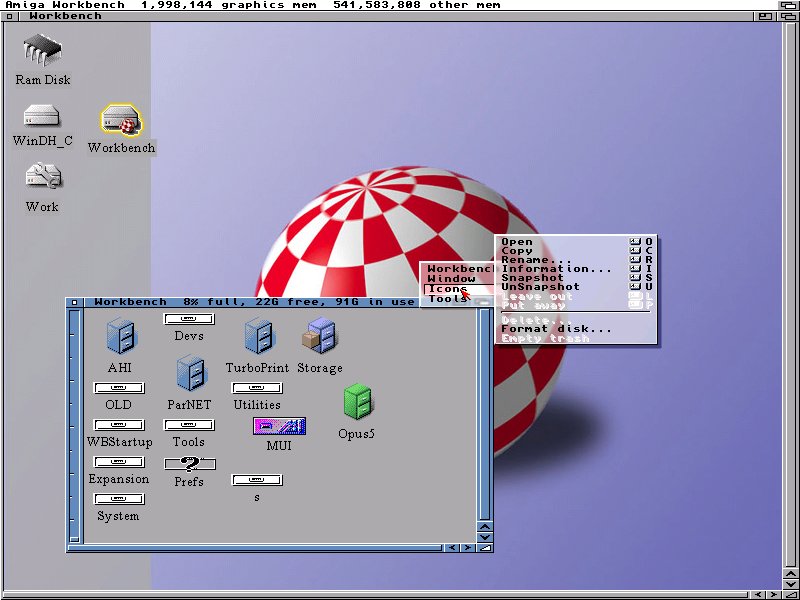Click scroll-left arrow of Workbench drawer window

[452, 547]
